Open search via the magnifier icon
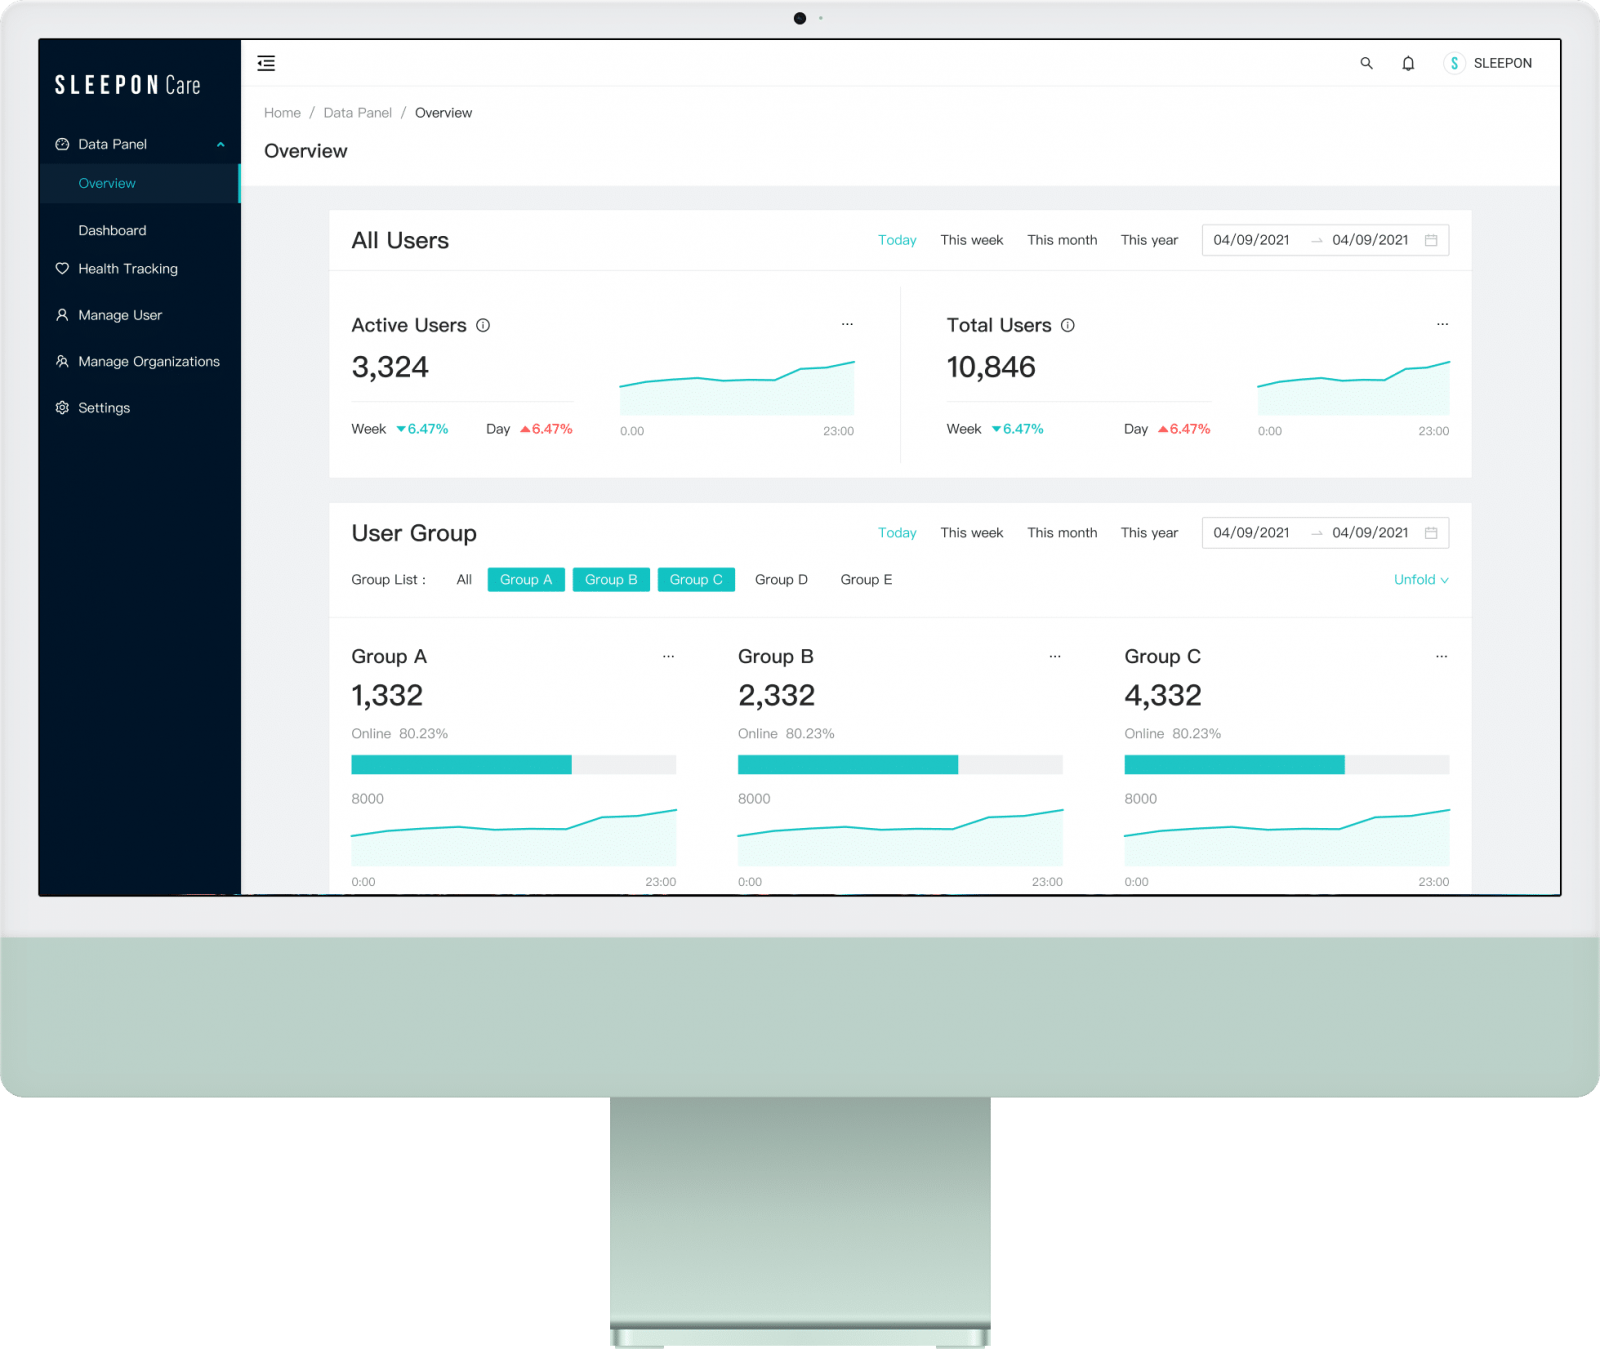Viewport: 1600px width, 1349px height. click(x=1366, y=63)
